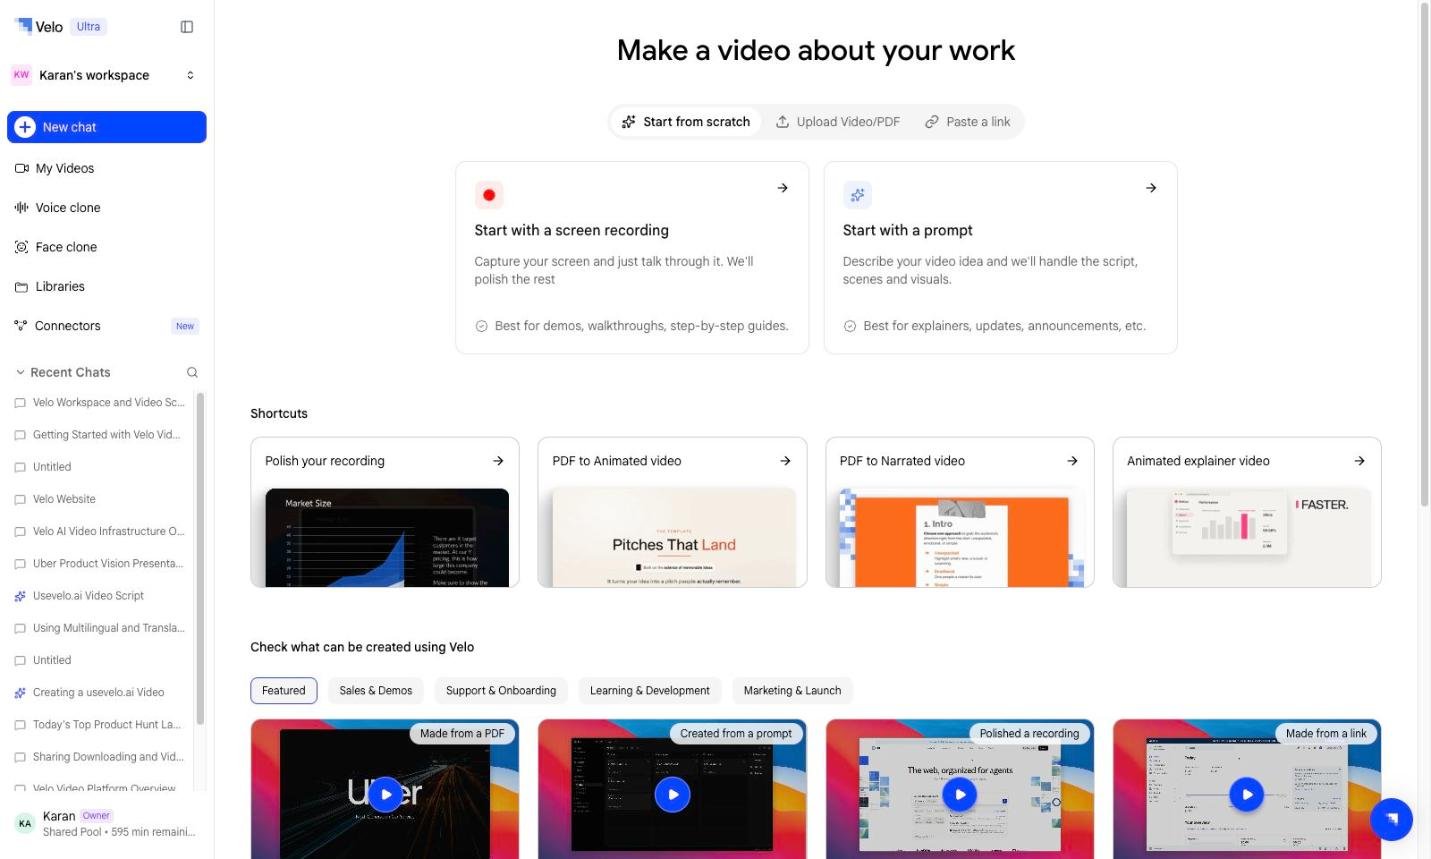The image size is (1431, 859).
Task: Open Start with a screen recording heading
Action: [x=571, y=230]
